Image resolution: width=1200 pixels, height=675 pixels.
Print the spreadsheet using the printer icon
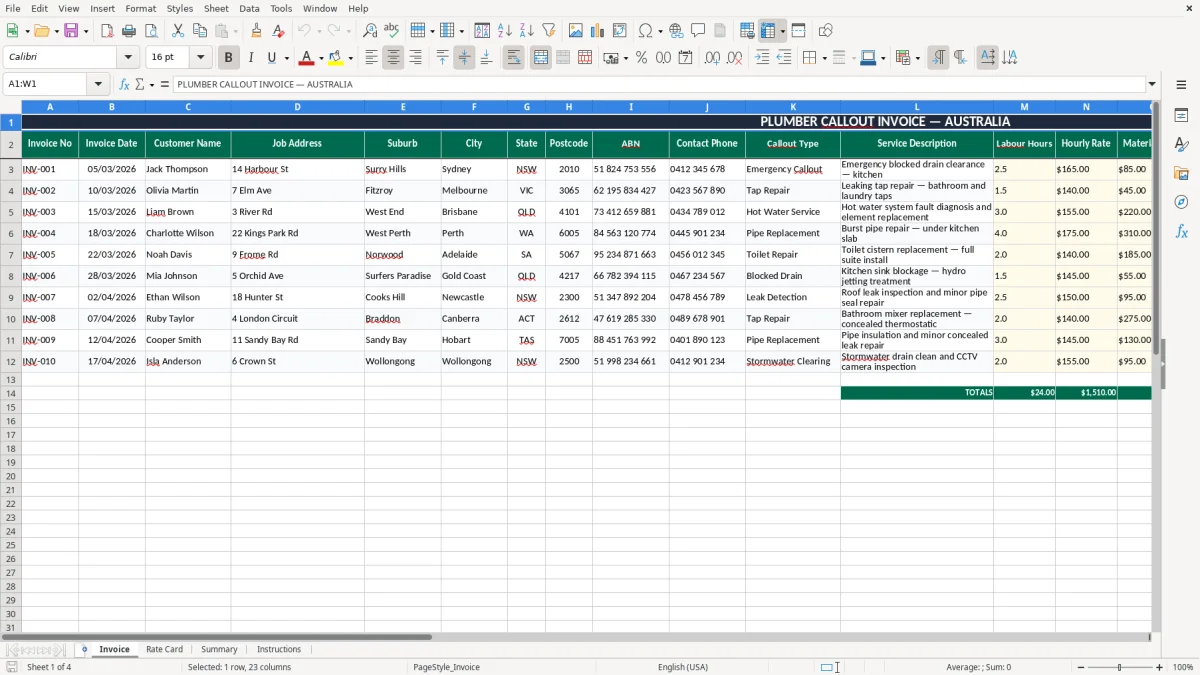tap(129, 31)
